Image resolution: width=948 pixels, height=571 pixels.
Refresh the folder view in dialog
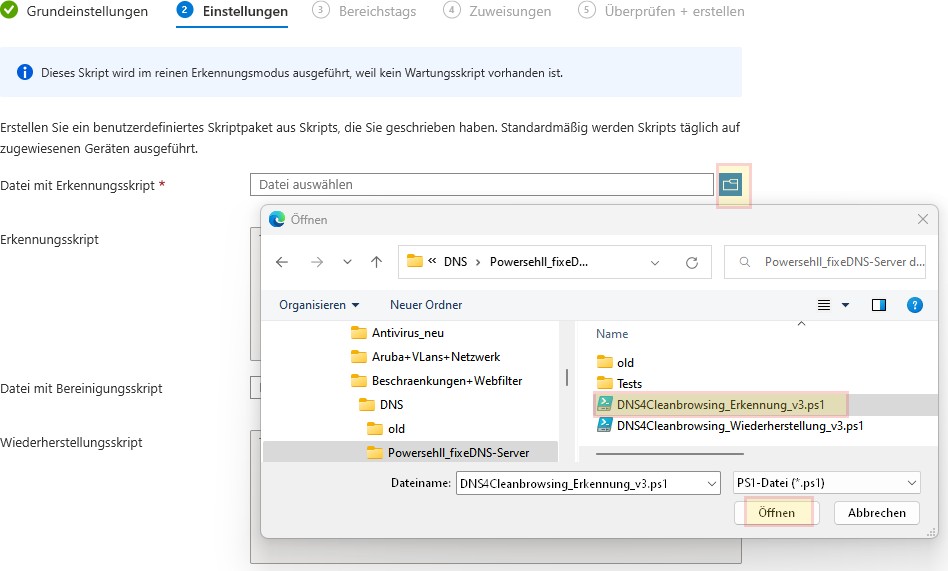[691, 262]
